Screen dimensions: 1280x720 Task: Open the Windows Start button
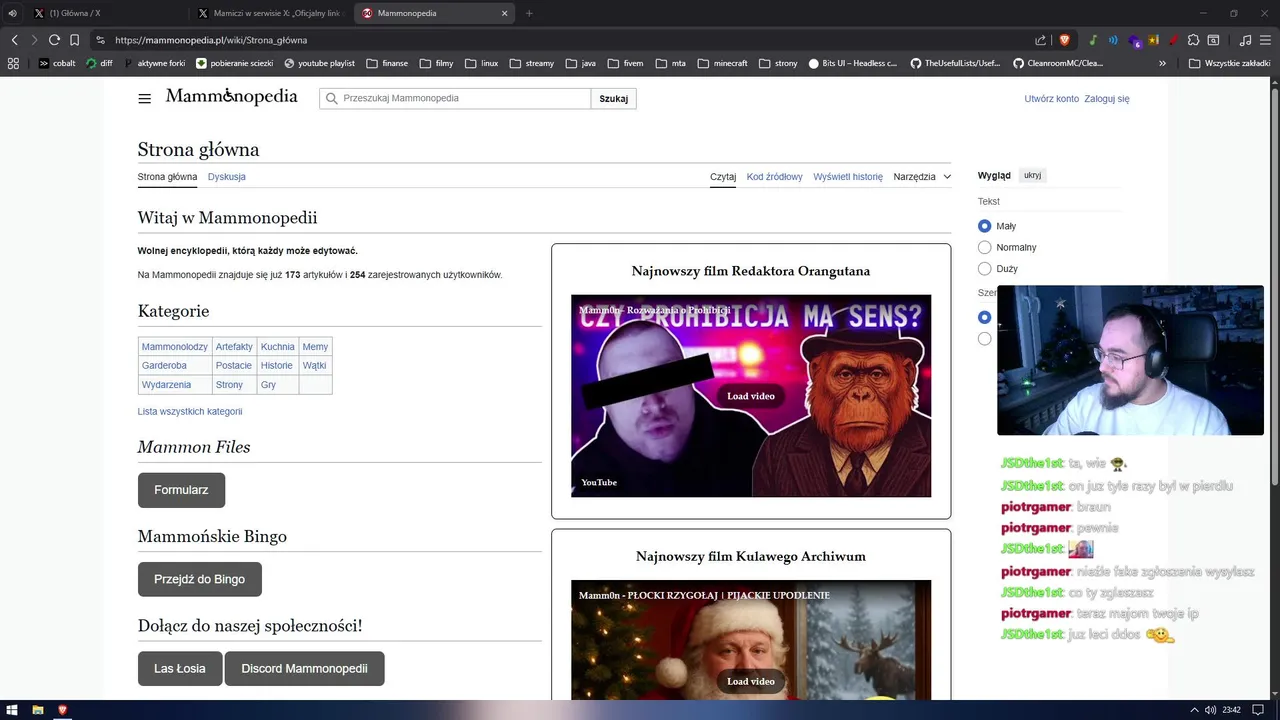coord(14,710)
